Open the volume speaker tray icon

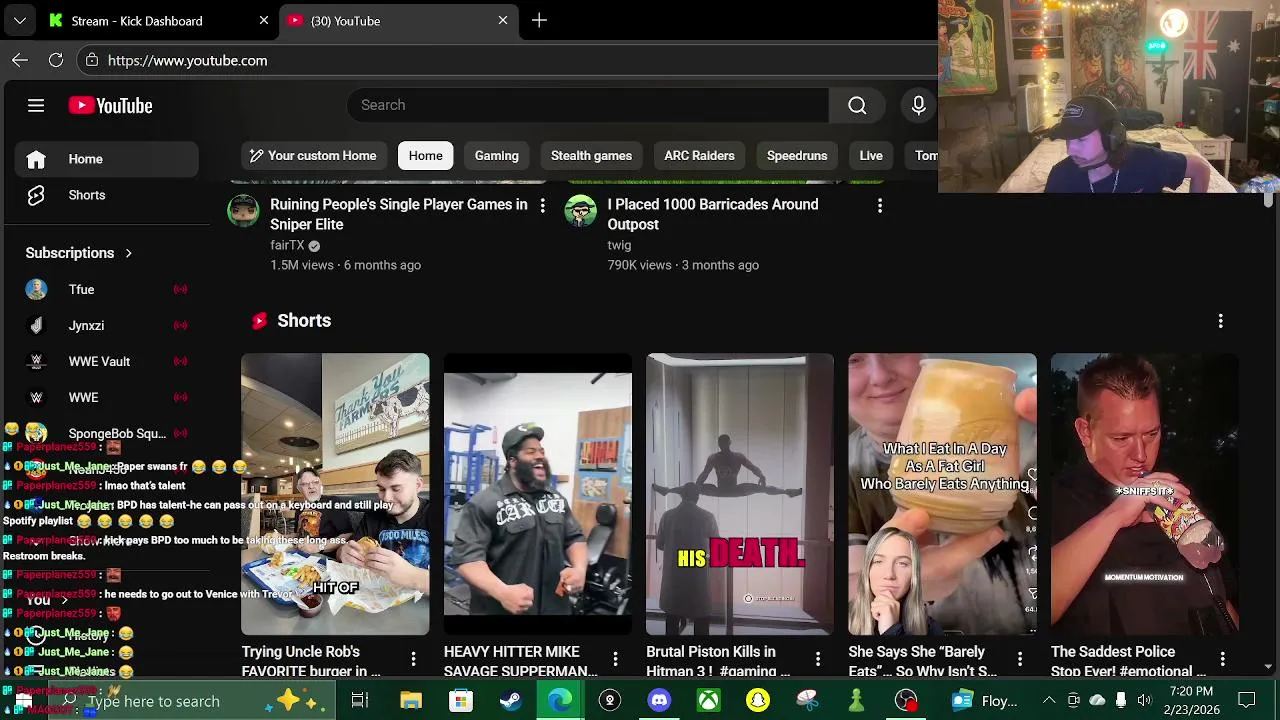tap(1144, 700)
